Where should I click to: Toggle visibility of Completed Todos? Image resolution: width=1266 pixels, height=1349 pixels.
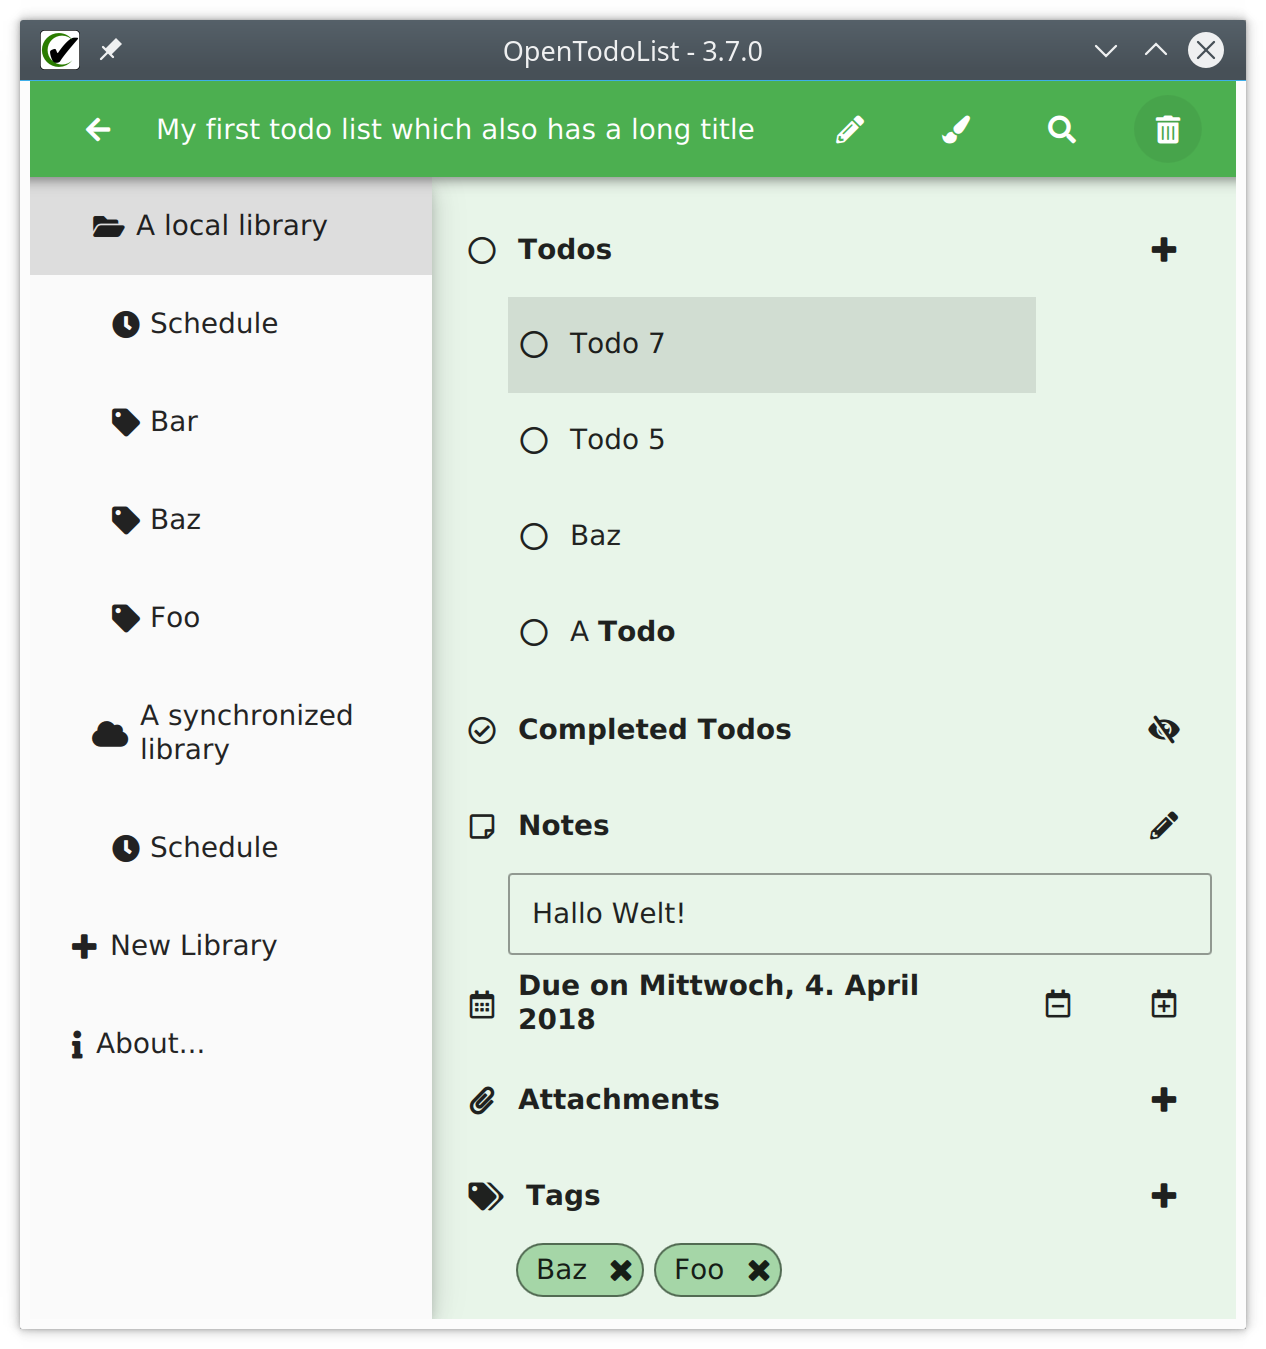(1164, 730)
